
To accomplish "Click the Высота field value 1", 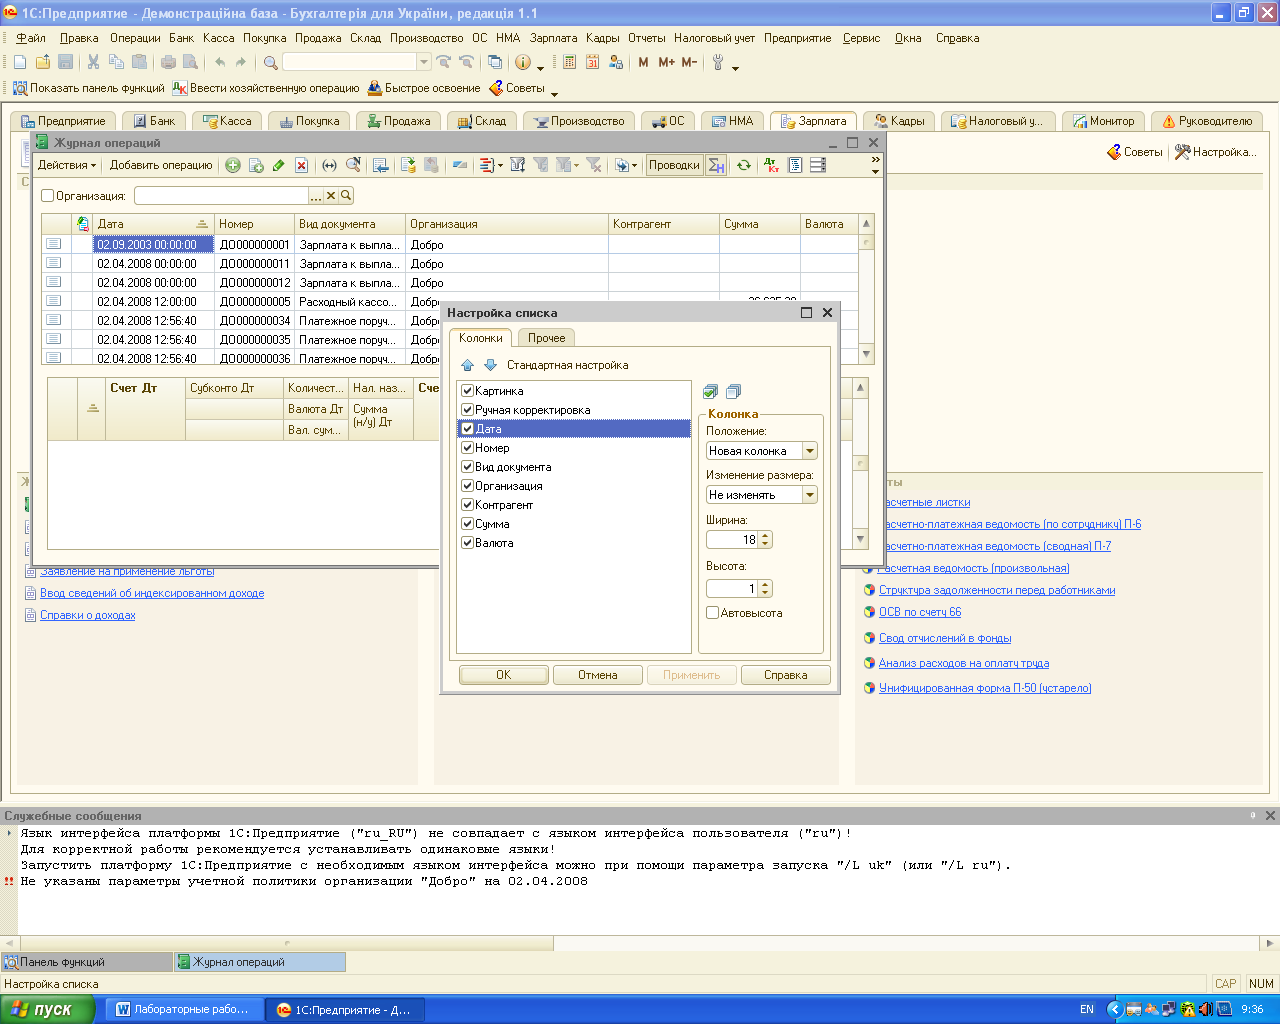I will tap(732, 589).
